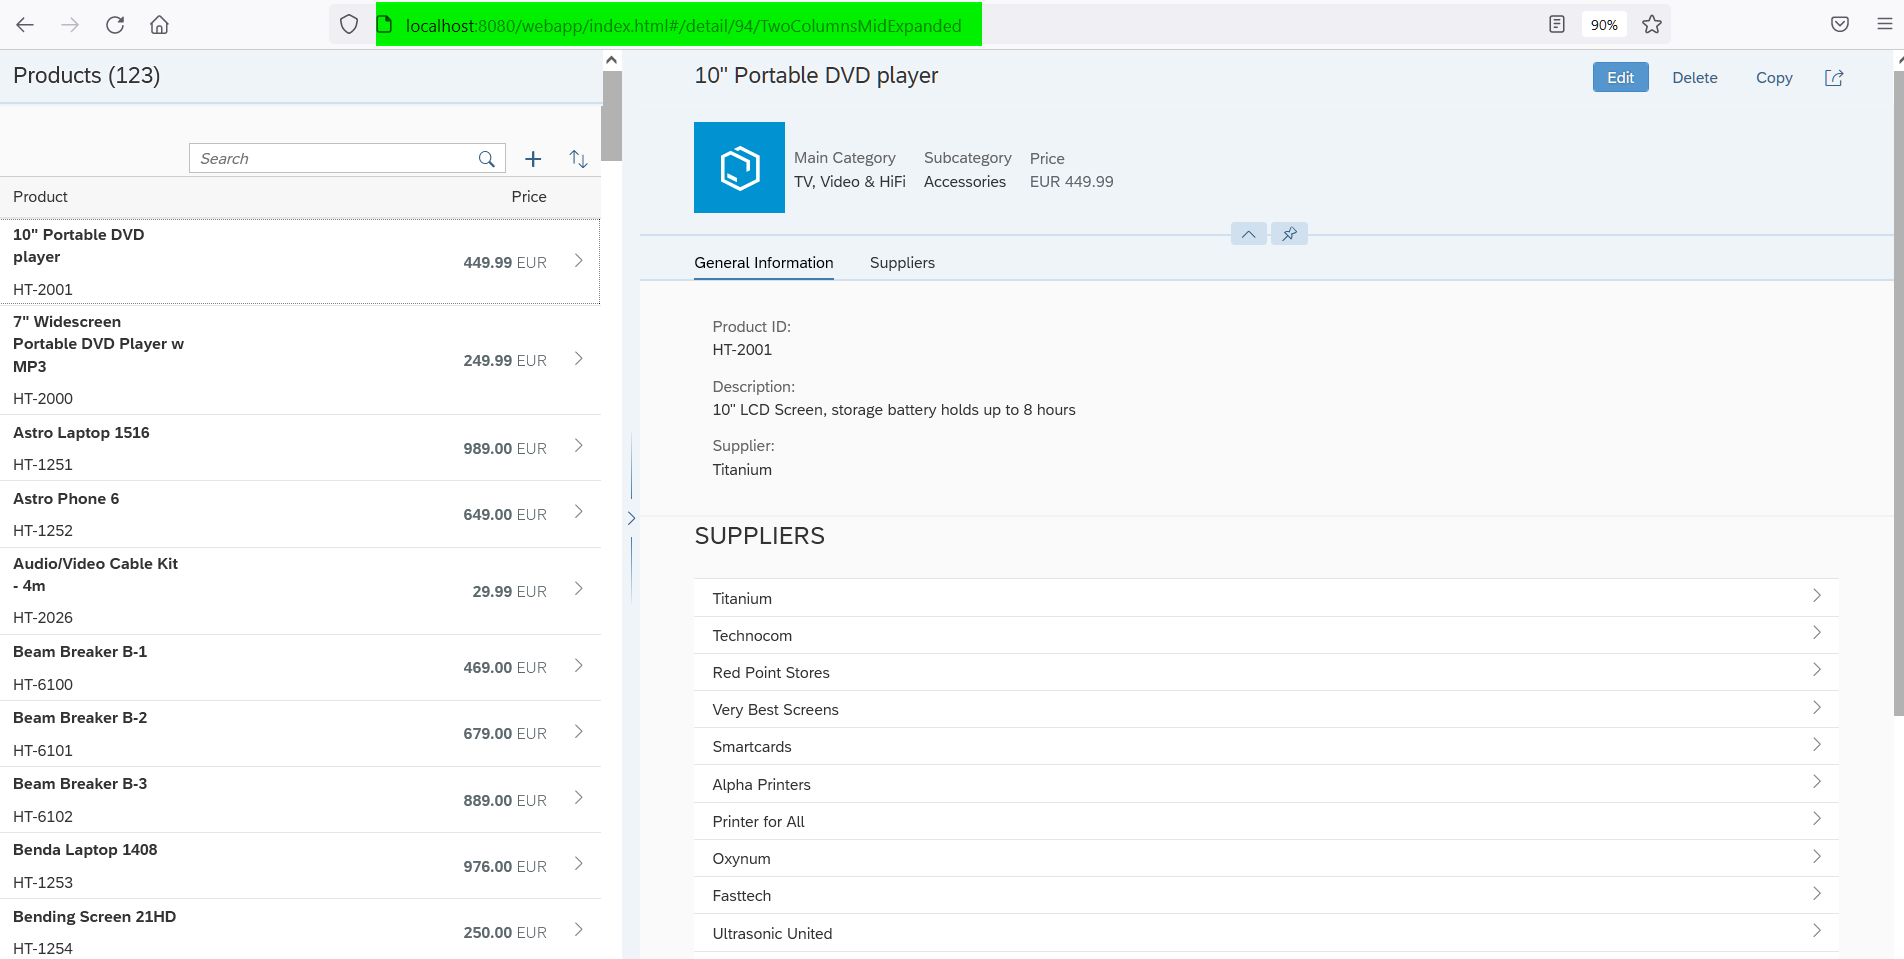Open Bending Screen 21HD row chevron
Screen dimensions: 1904x959
pyautogui.click(x=578, y=930)
